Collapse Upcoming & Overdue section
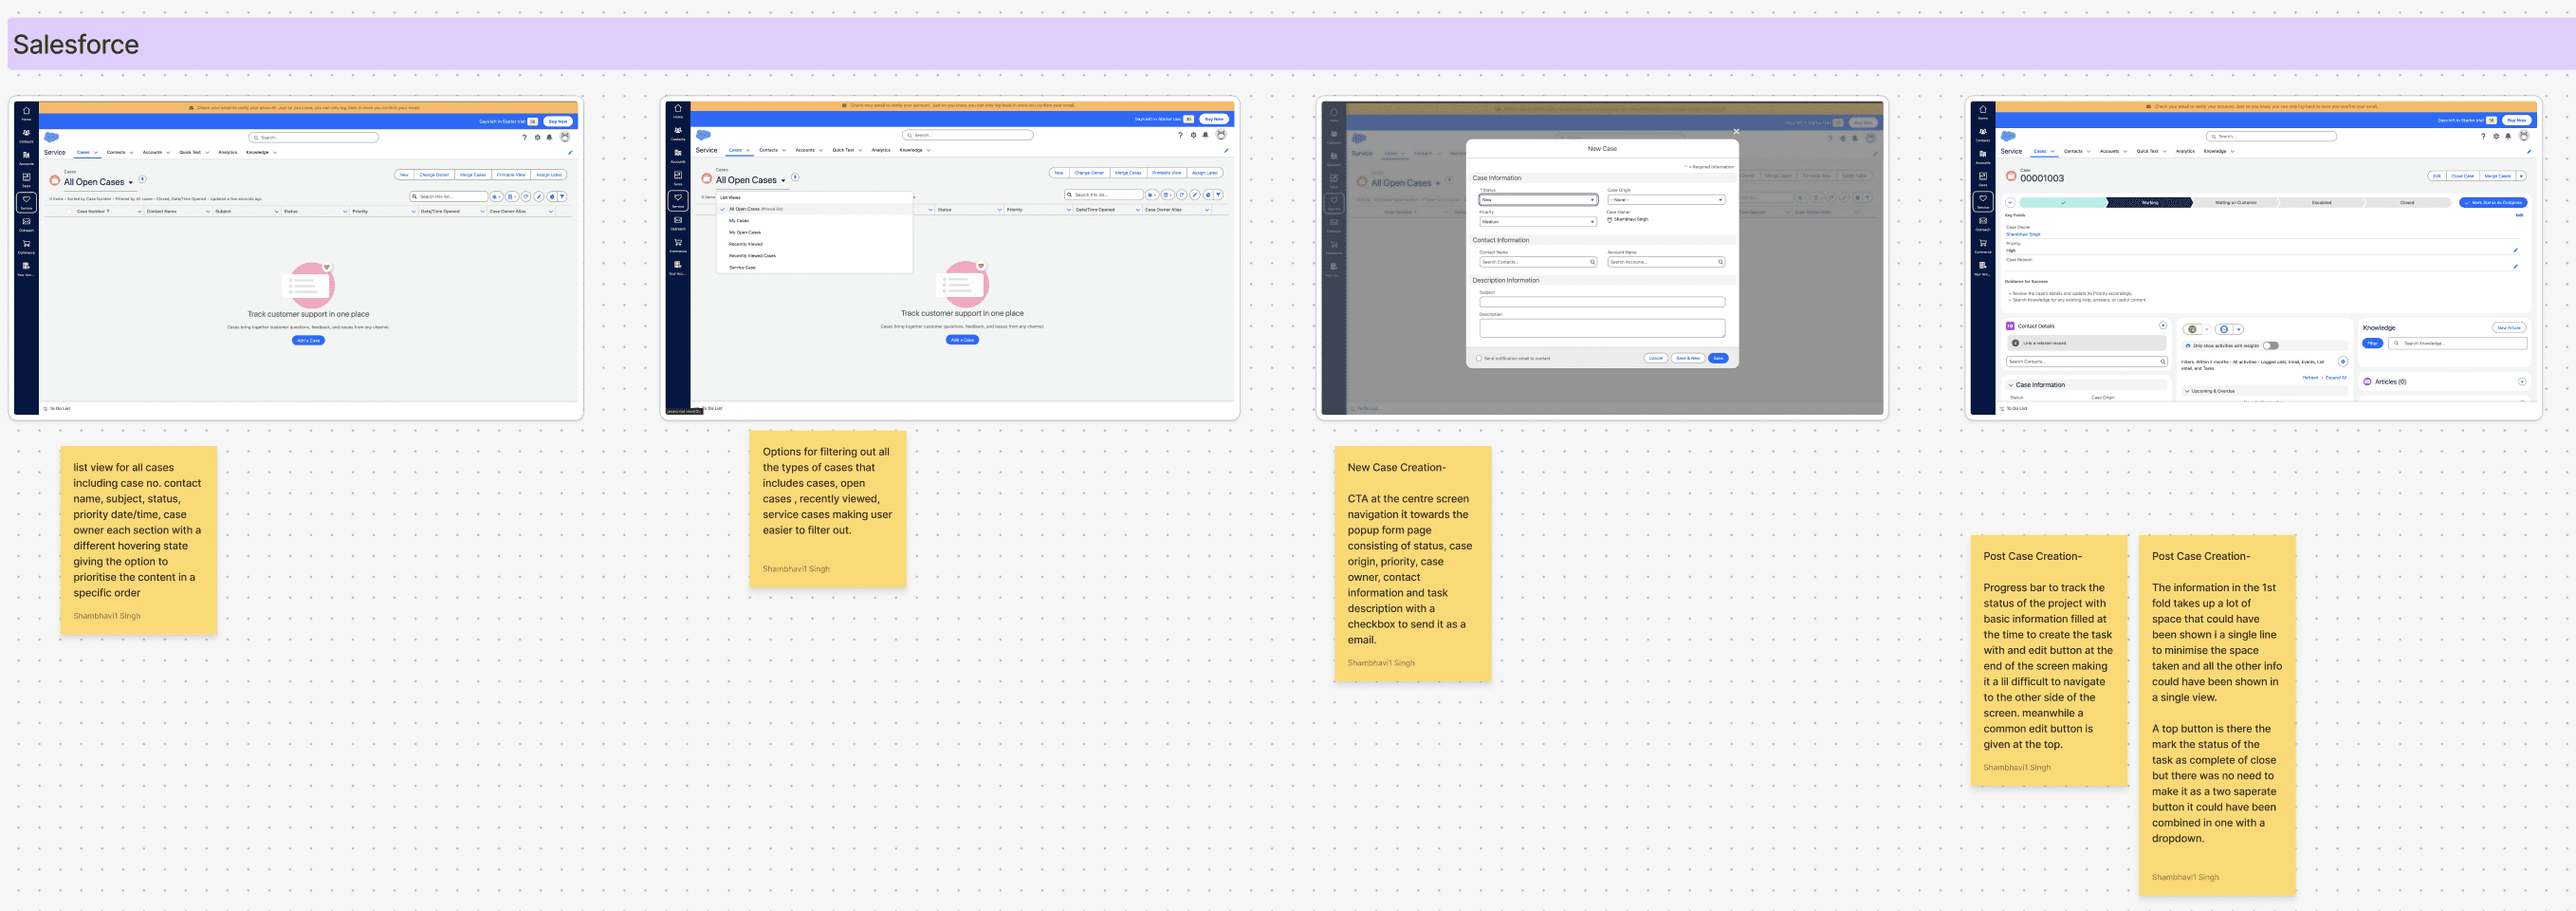2576x911 pixels. 2187,391
